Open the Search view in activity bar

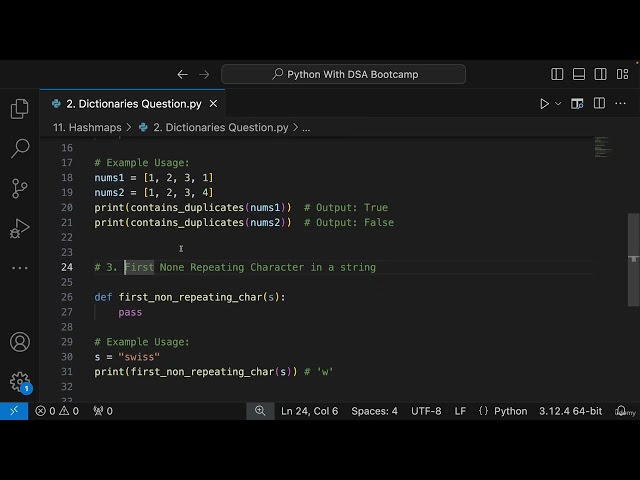pos(20,149)
